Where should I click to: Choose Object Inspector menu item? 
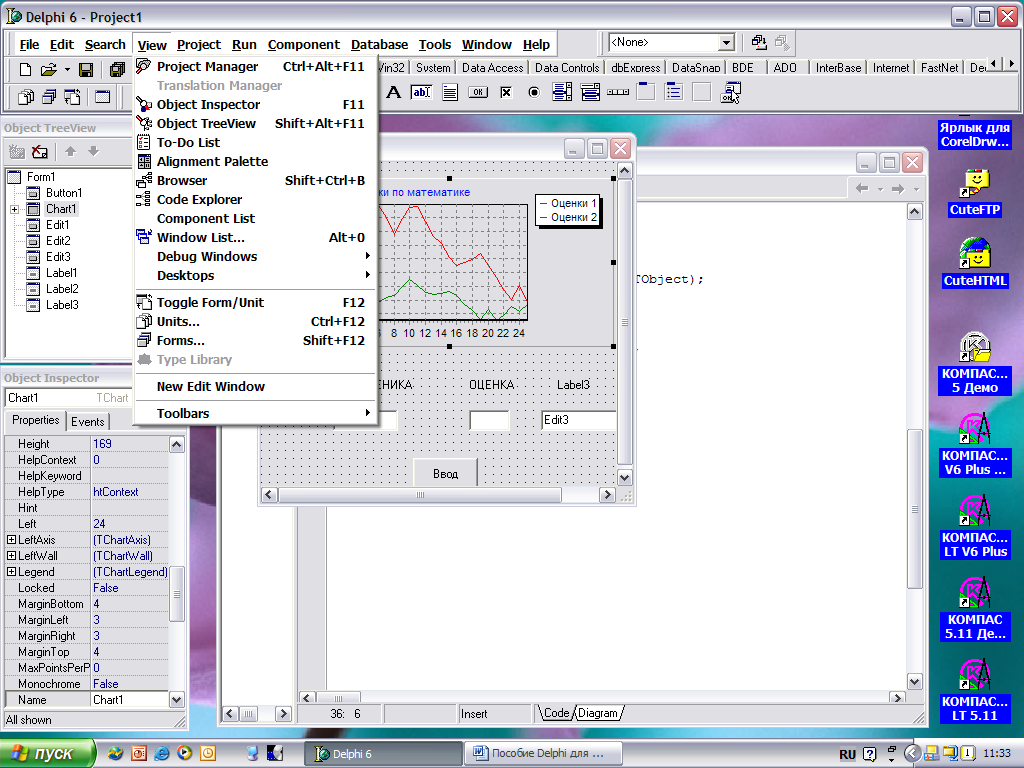click(255, 104)
